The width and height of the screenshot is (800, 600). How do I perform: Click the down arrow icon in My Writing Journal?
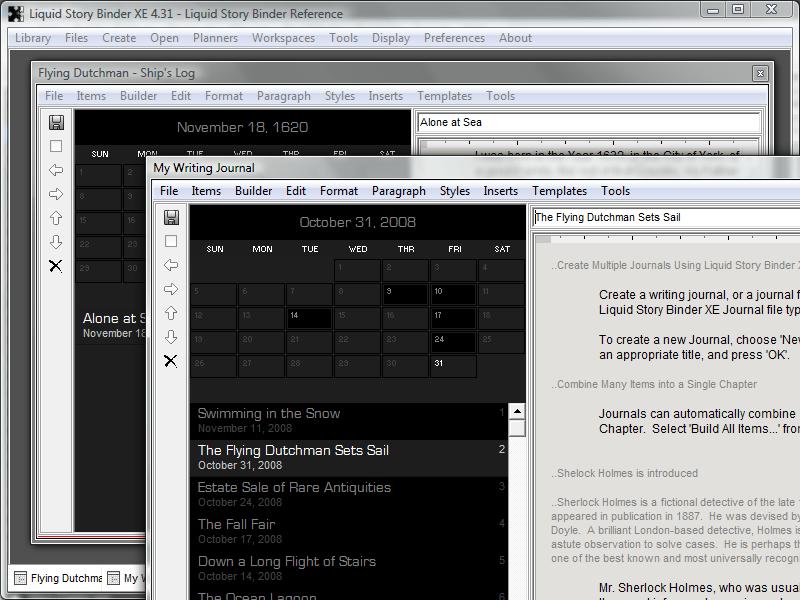[171, 337]
